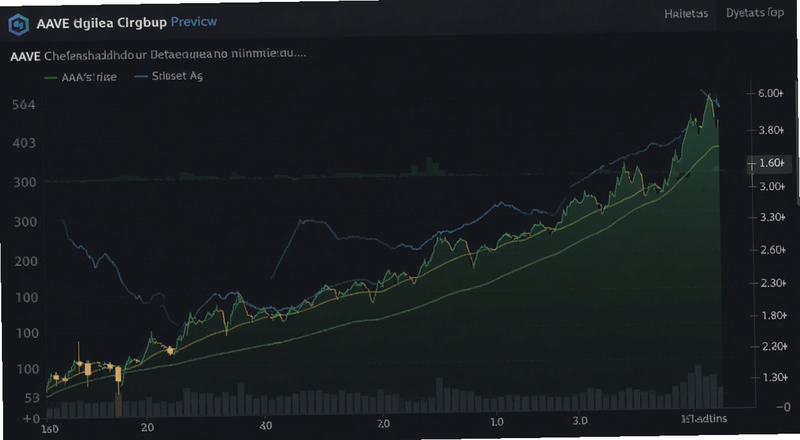Open the Preview link in header
Viewport: 800px width, 440px height.
[194, 22]
